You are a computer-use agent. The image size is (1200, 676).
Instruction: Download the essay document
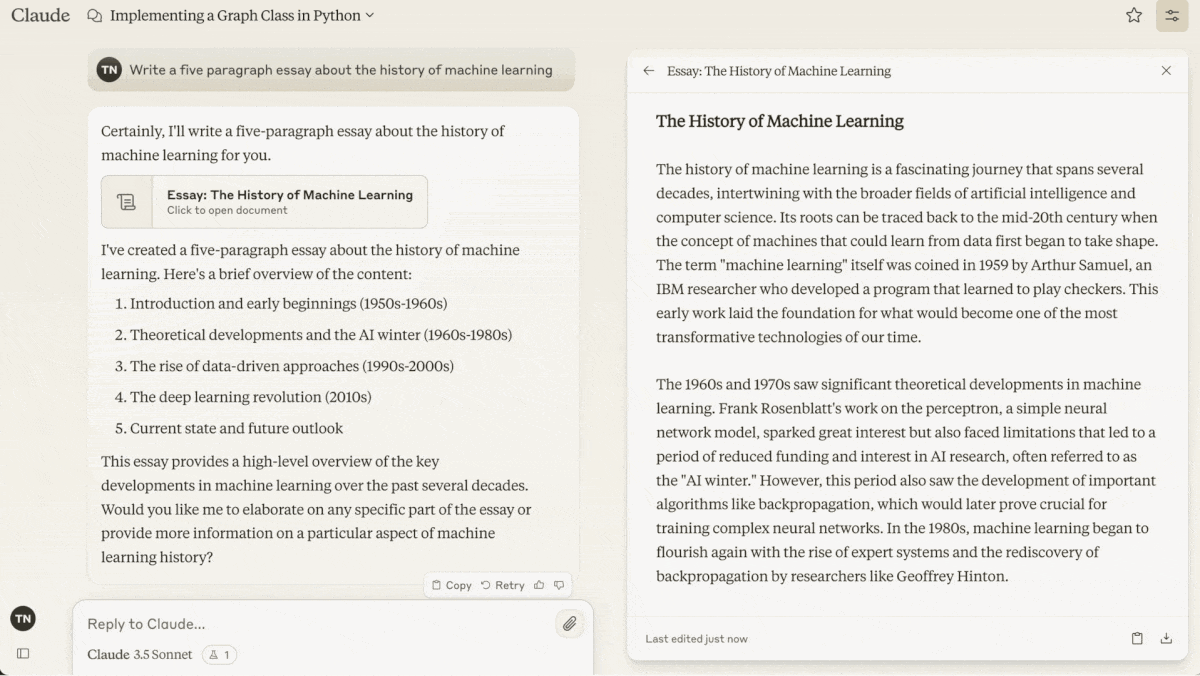[x=1166, y=638]
